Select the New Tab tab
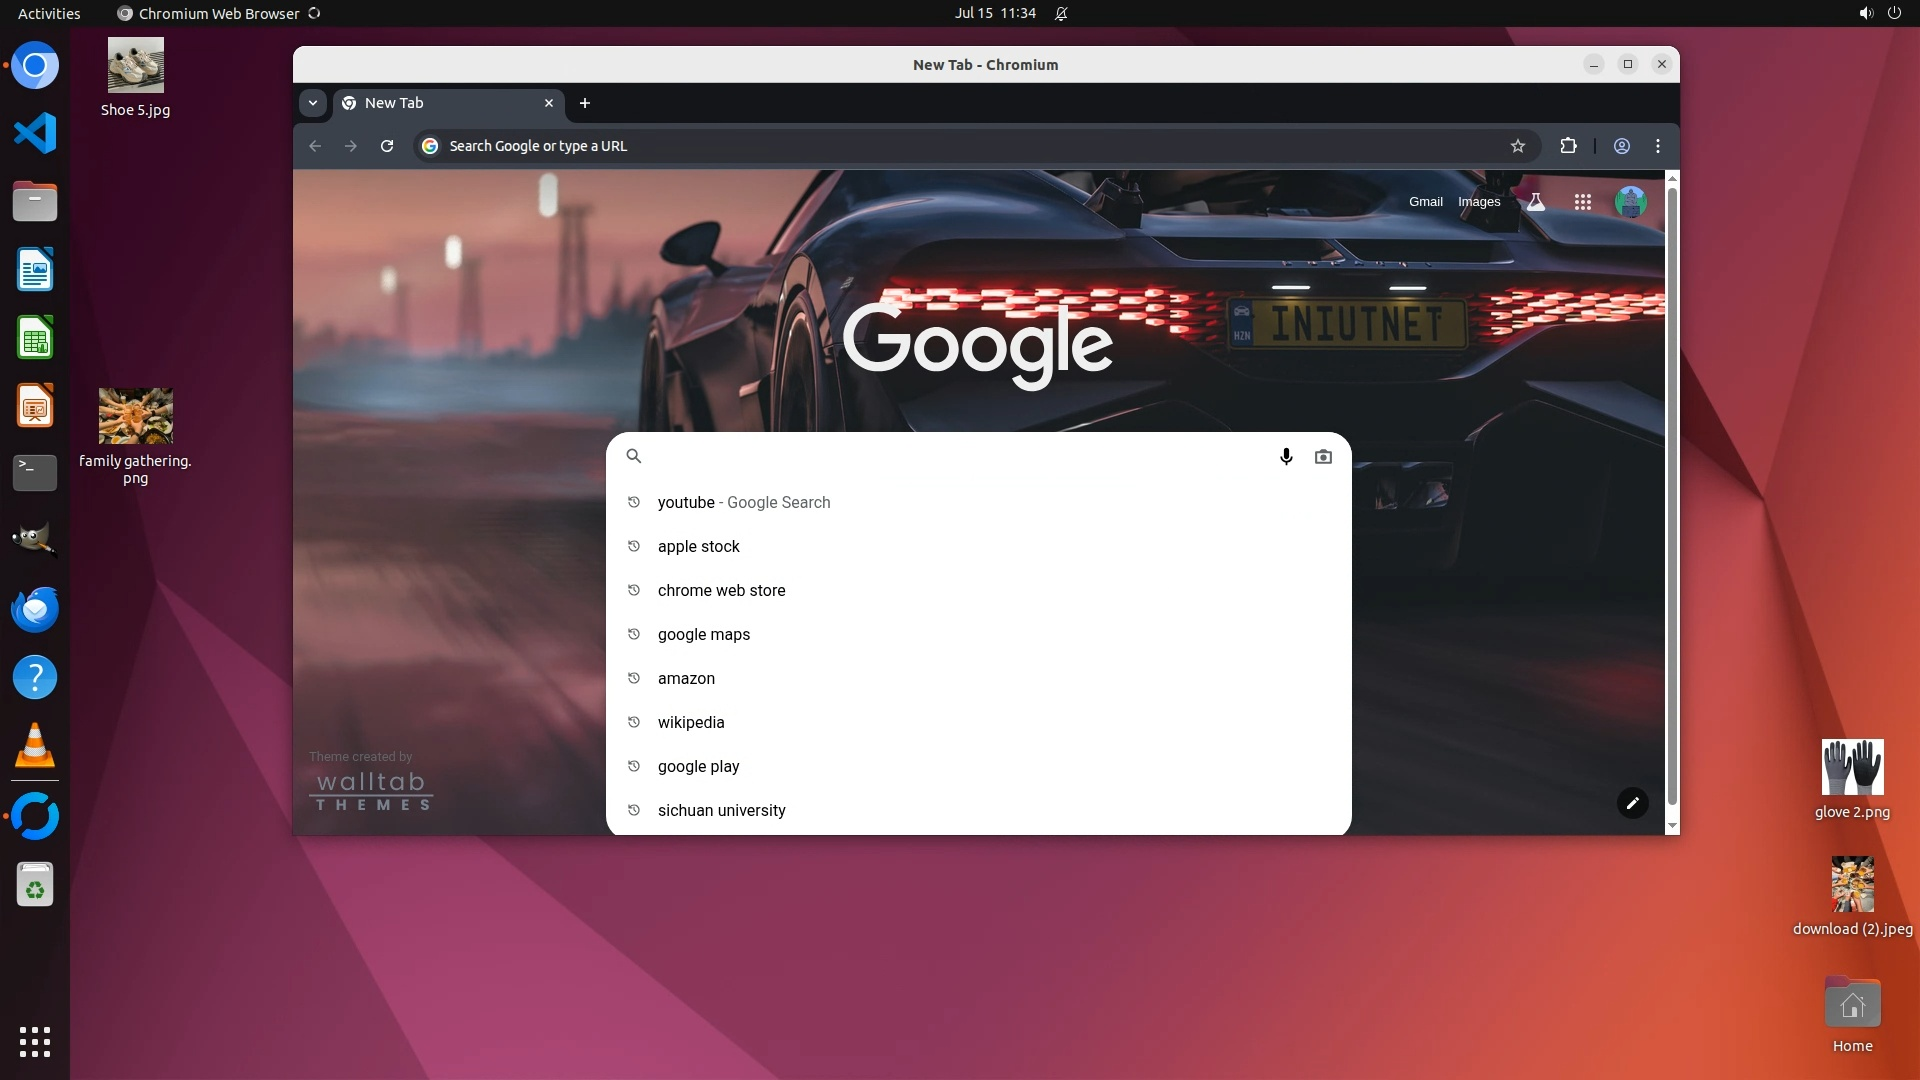The width and height of the screenshot is (1920, 1080). (x=440, y=103)
